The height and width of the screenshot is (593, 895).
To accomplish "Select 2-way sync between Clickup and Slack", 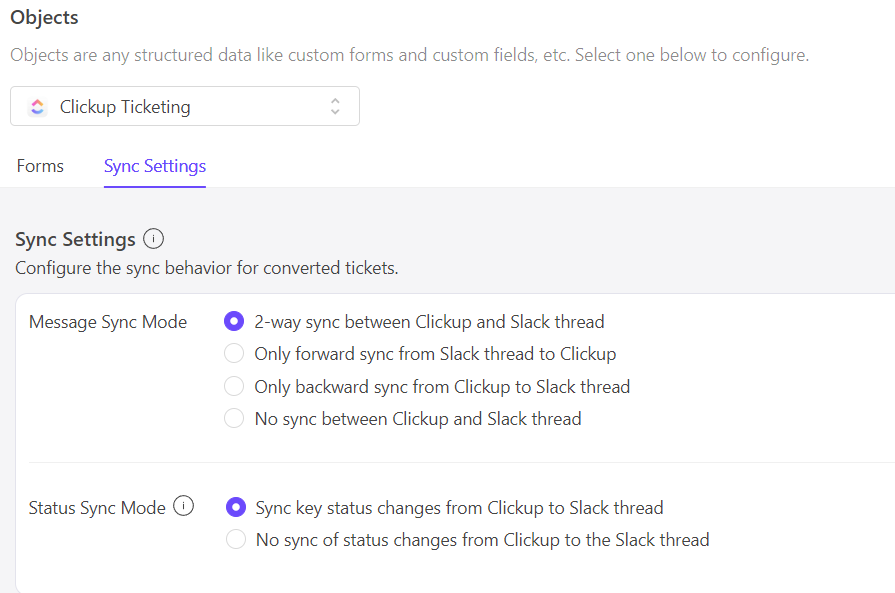I will pyautogui.click(x=234, y=322).
